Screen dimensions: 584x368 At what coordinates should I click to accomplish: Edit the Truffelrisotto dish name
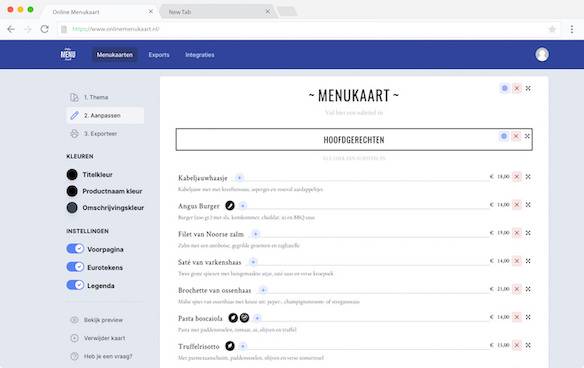(199, 346)
